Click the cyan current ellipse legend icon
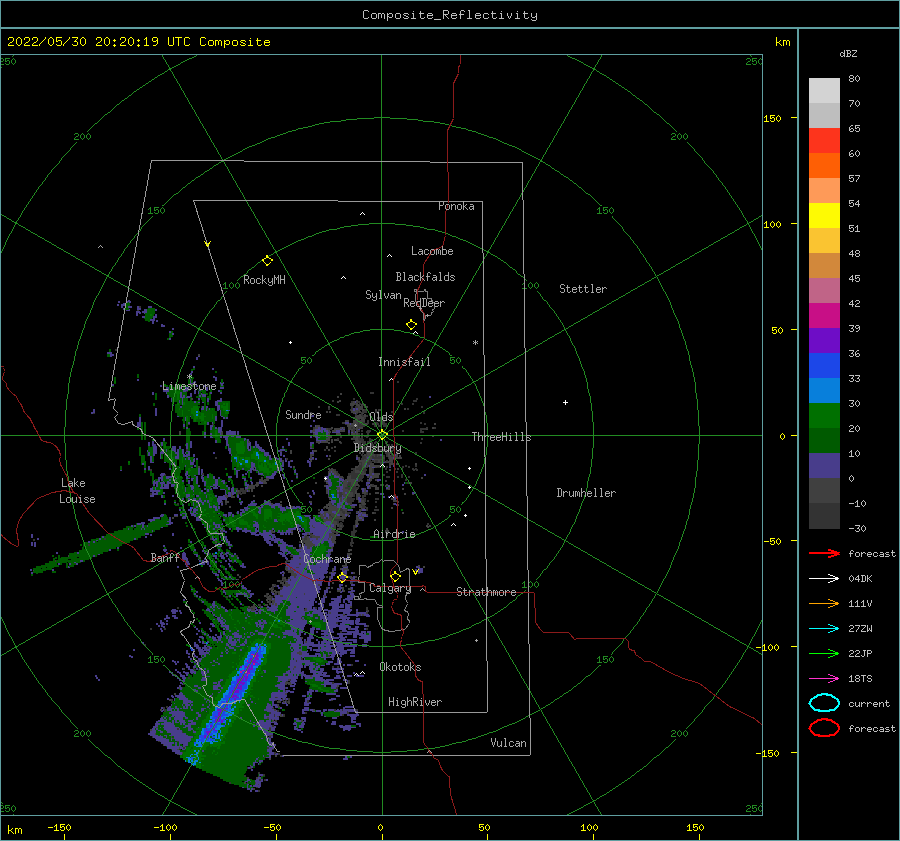900x841 pixels. (x=824, y=703)
